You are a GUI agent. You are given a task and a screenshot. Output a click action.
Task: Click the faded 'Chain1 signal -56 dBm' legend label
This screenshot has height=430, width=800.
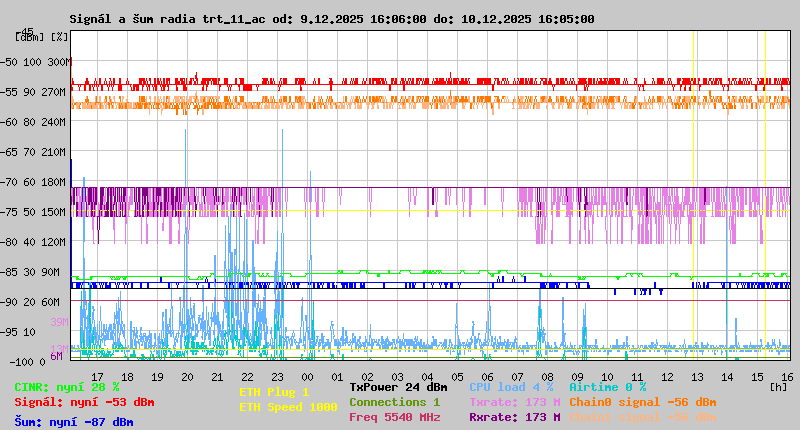point(643,417)
